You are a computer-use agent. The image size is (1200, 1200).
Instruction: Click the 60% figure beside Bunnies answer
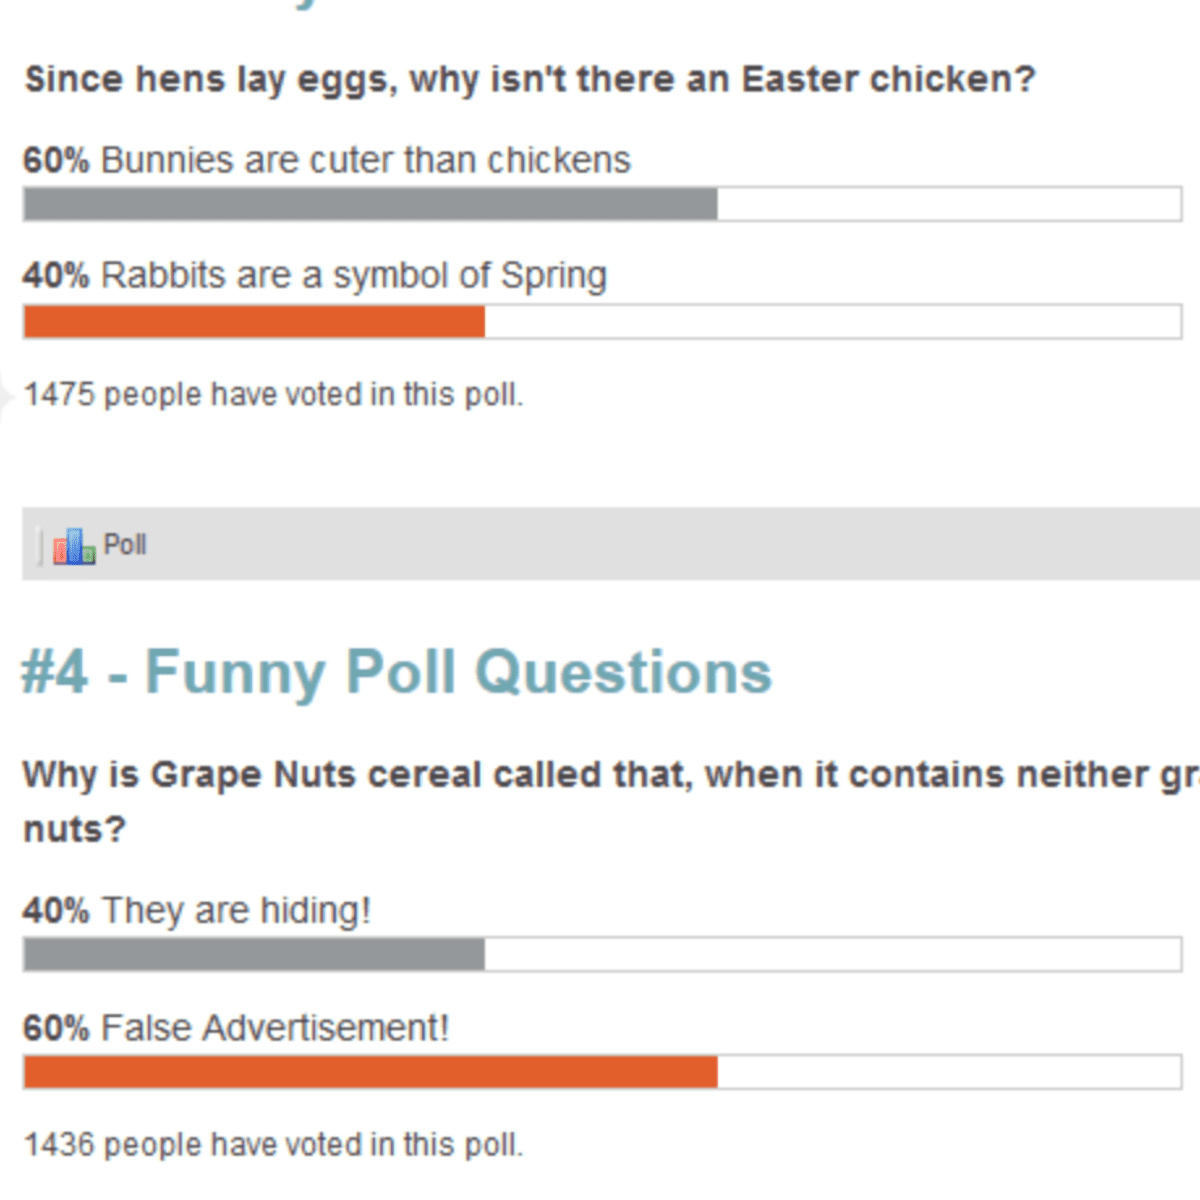[57, 160]
